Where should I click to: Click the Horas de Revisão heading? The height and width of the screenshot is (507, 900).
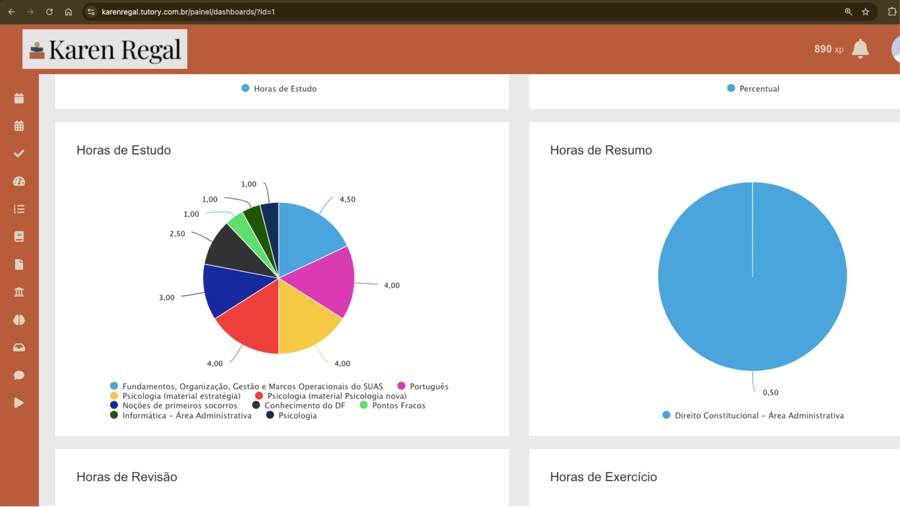click(x=127, y=477)
